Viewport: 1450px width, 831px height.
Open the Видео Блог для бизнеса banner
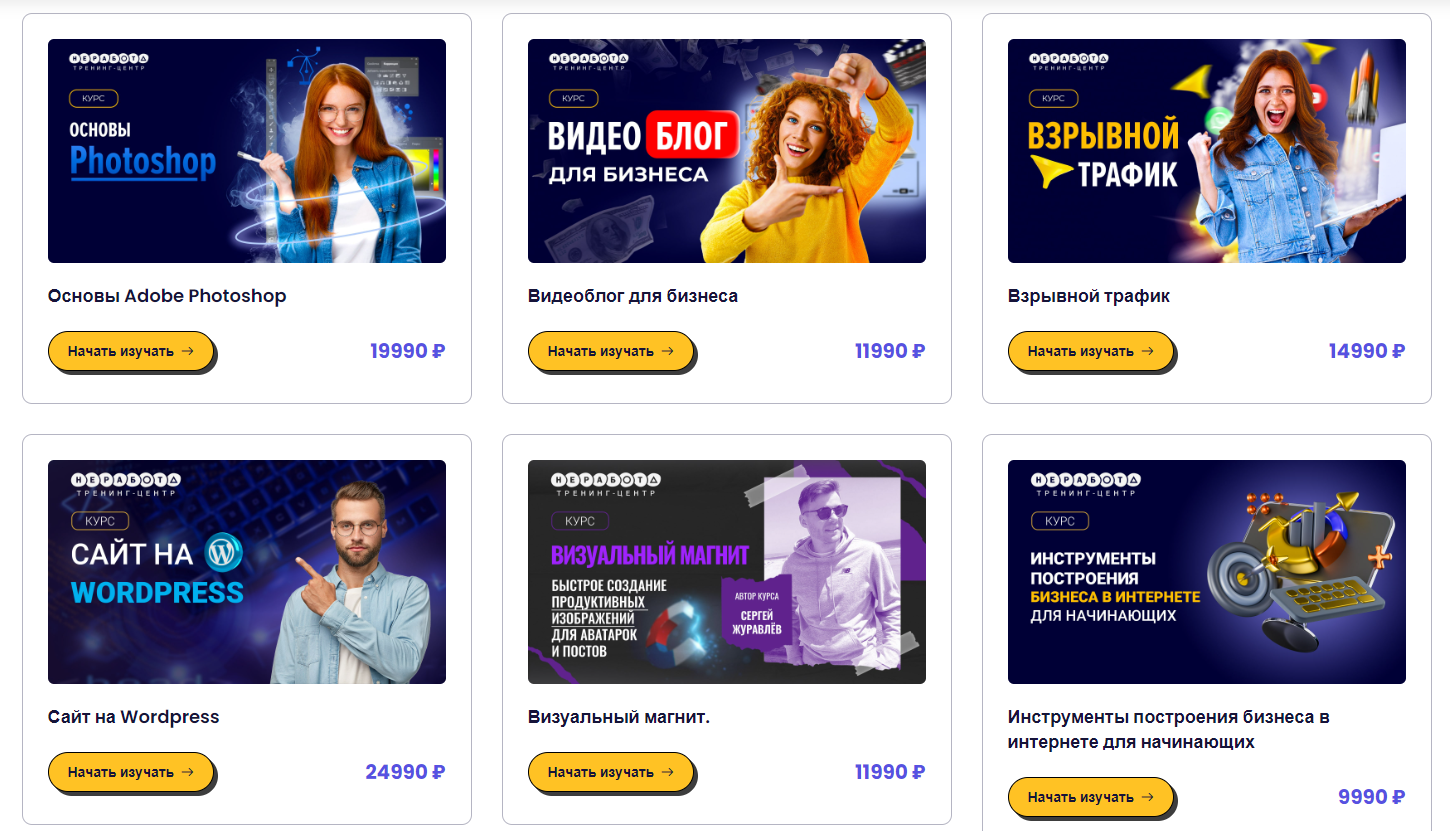(x=727, y=151)
